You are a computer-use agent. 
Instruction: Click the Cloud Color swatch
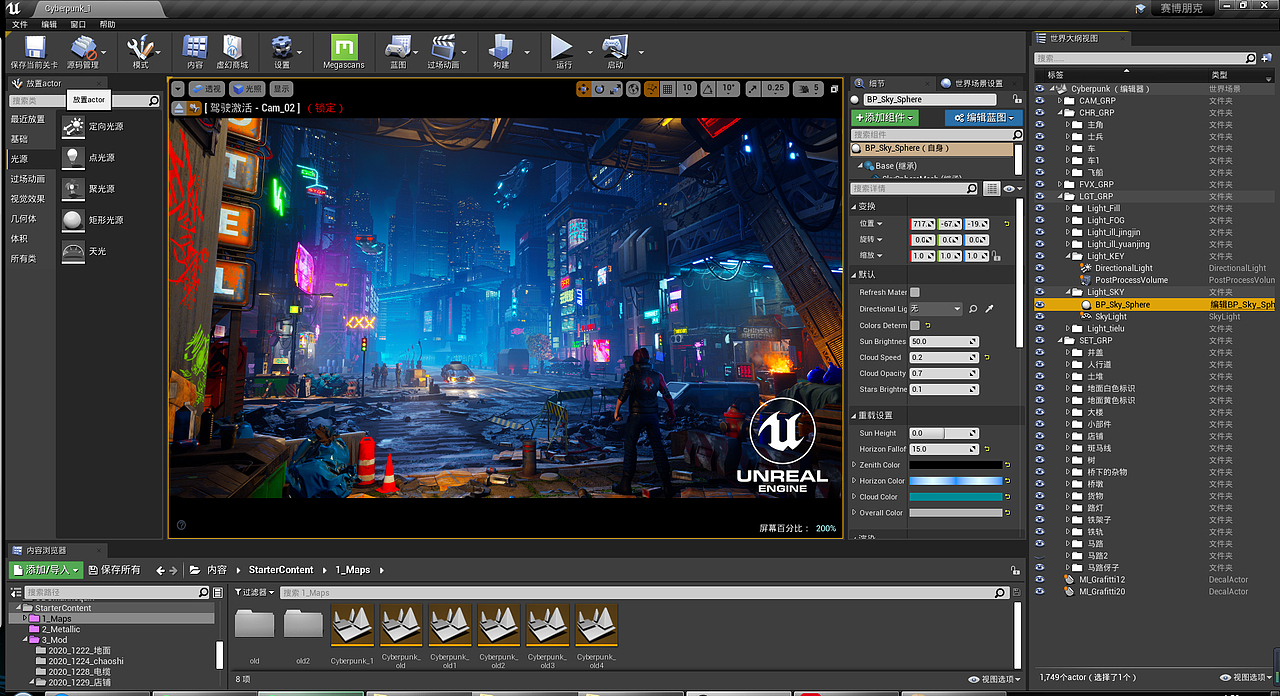click(955, 497)
